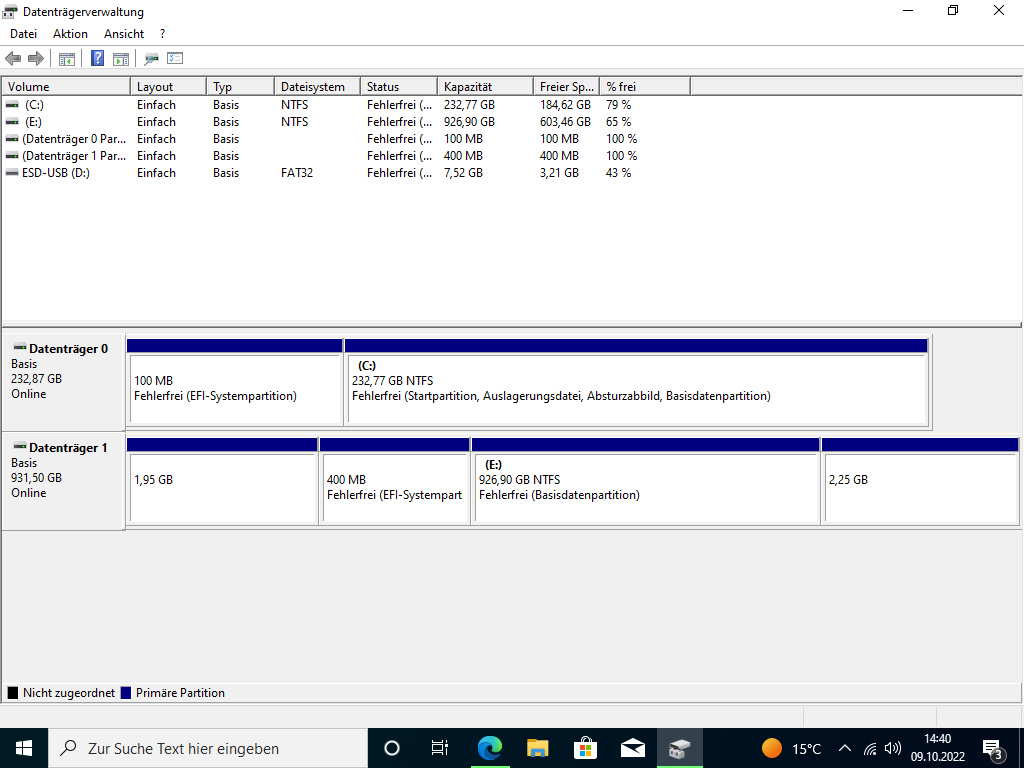The image size is (1024, 768).
Task: Open the notification center icon
Action: (x=993, y=749)
